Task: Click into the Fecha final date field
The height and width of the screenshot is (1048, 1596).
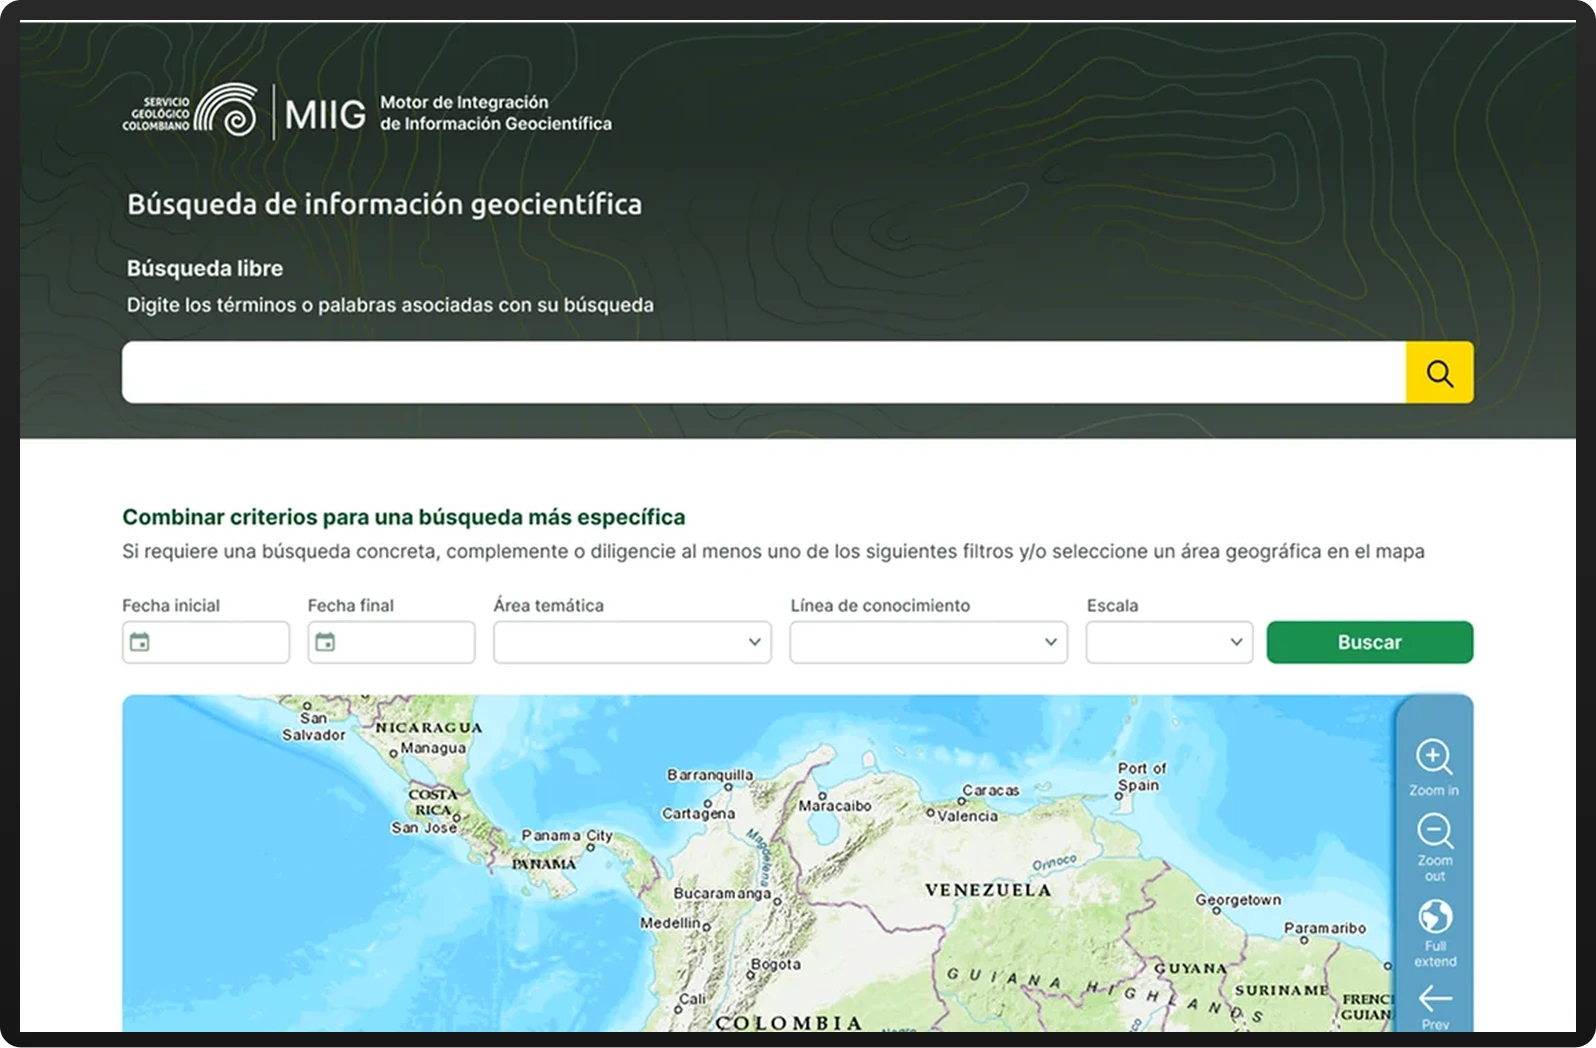Action: point(391,642)
